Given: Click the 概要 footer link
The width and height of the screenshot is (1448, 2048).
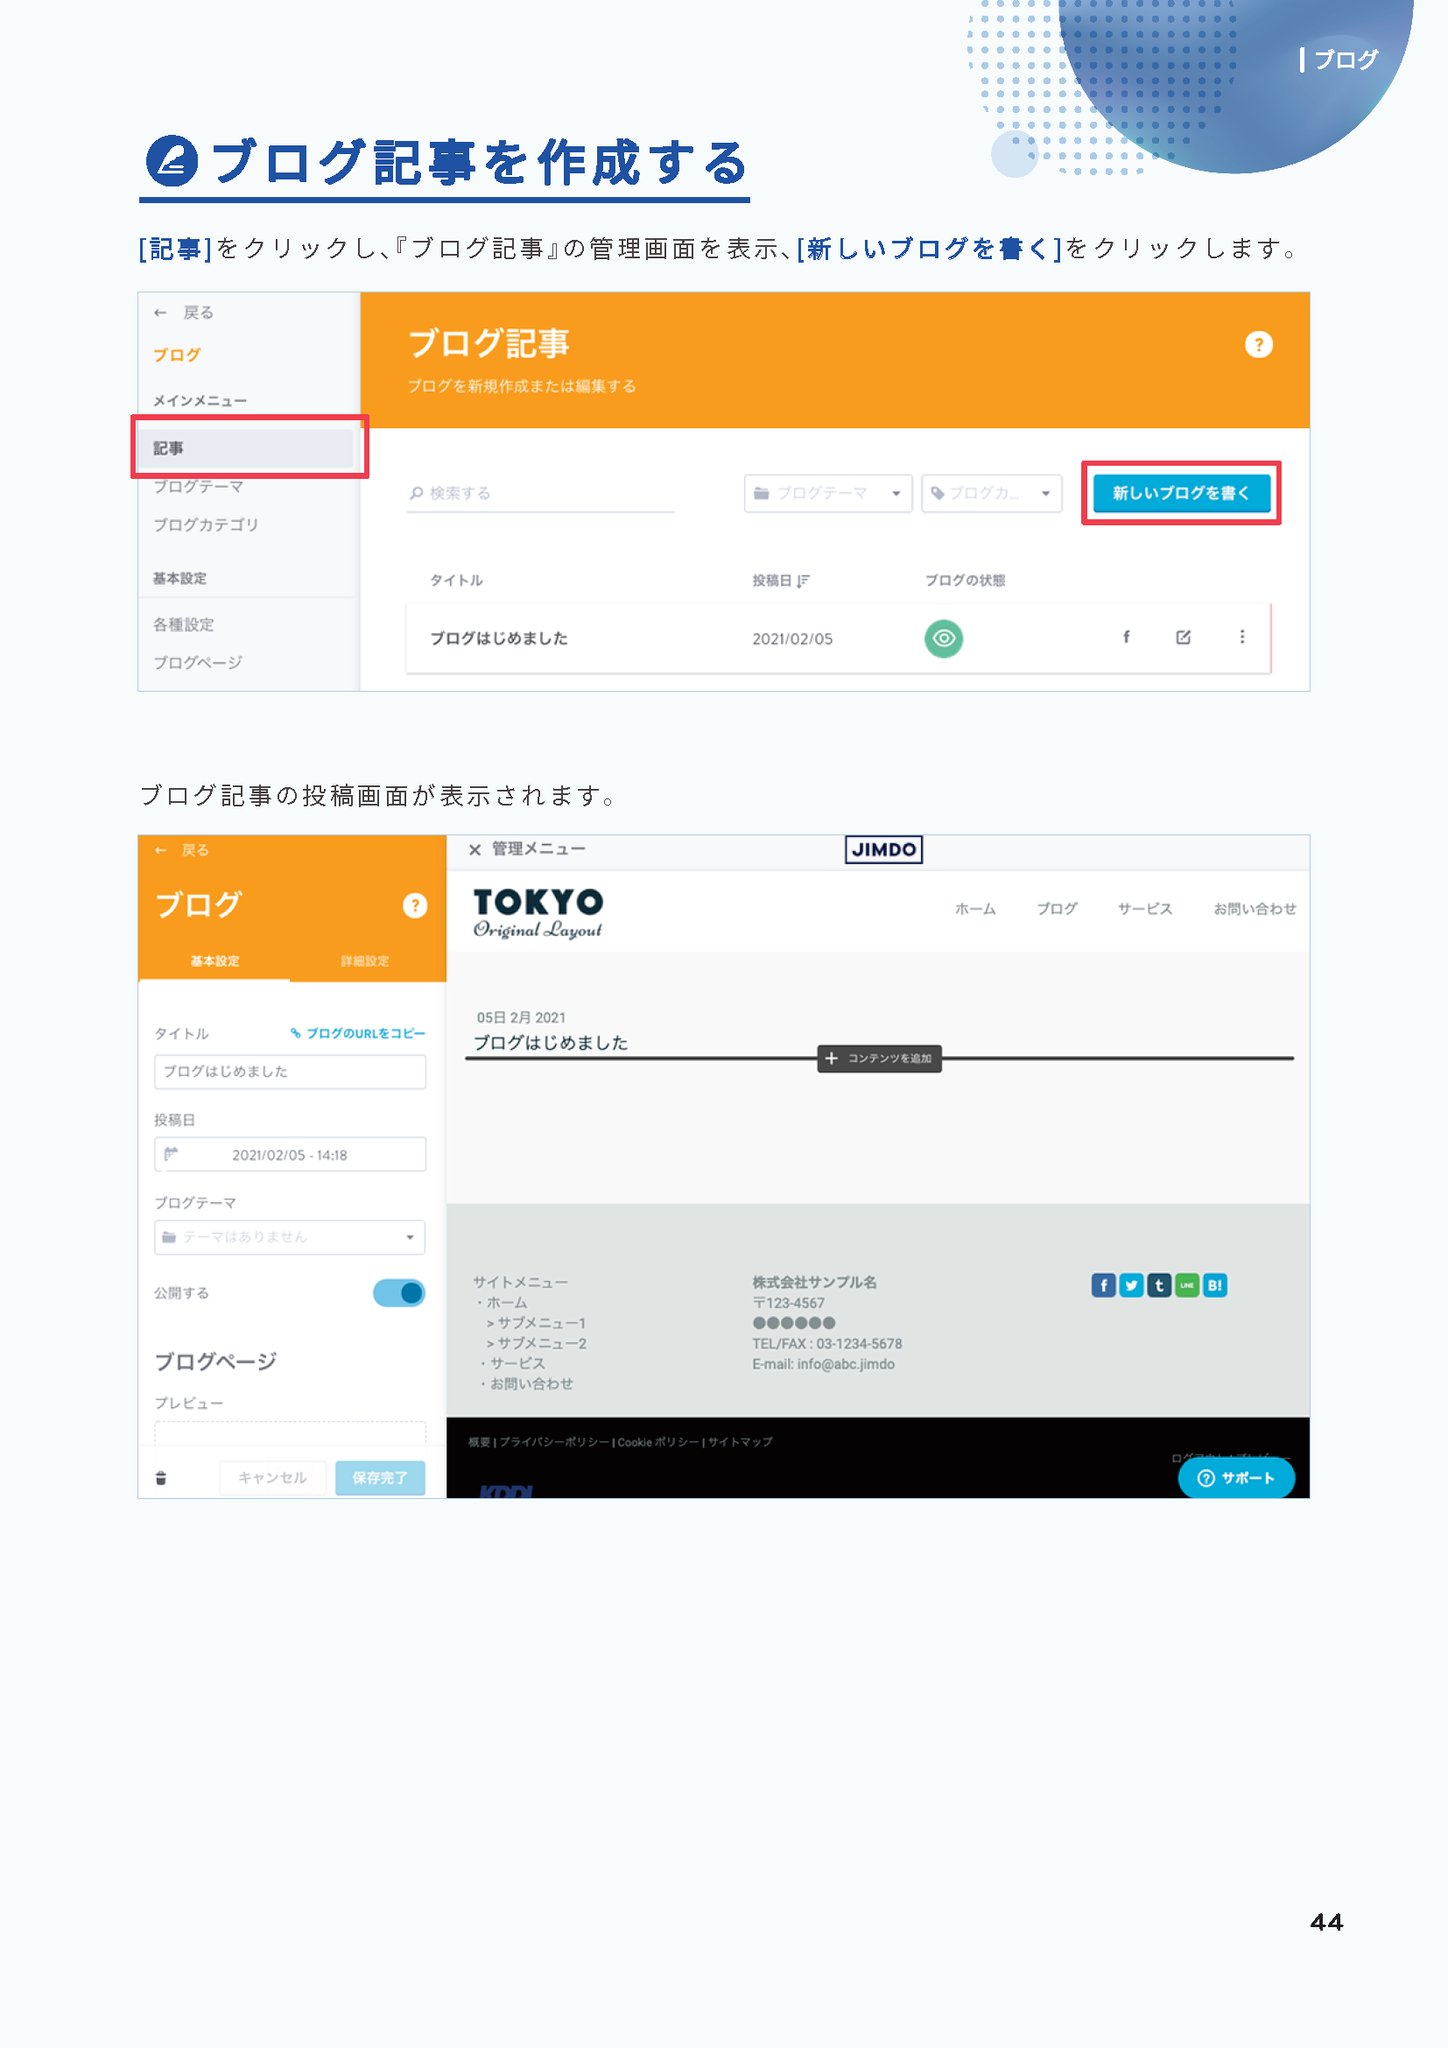Looking at the screenshot, I should [479, 1442].
